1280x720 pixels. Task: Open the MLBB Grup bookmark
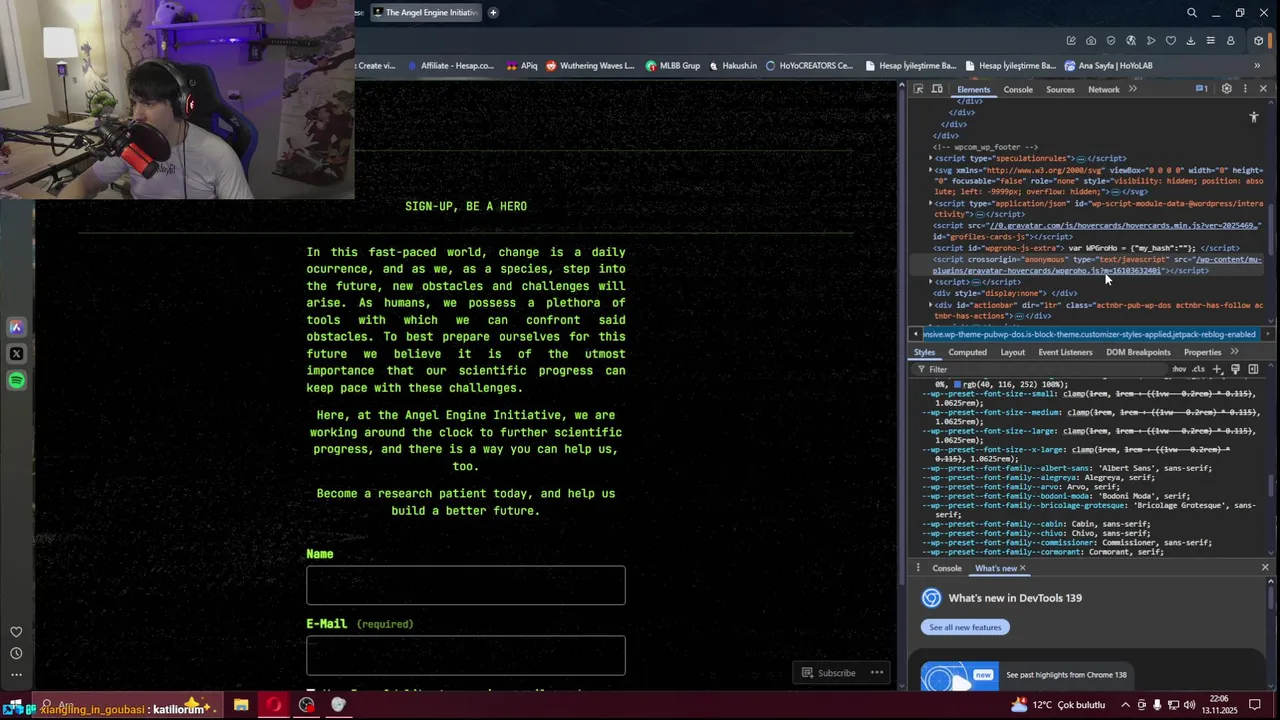coord(673,66)
